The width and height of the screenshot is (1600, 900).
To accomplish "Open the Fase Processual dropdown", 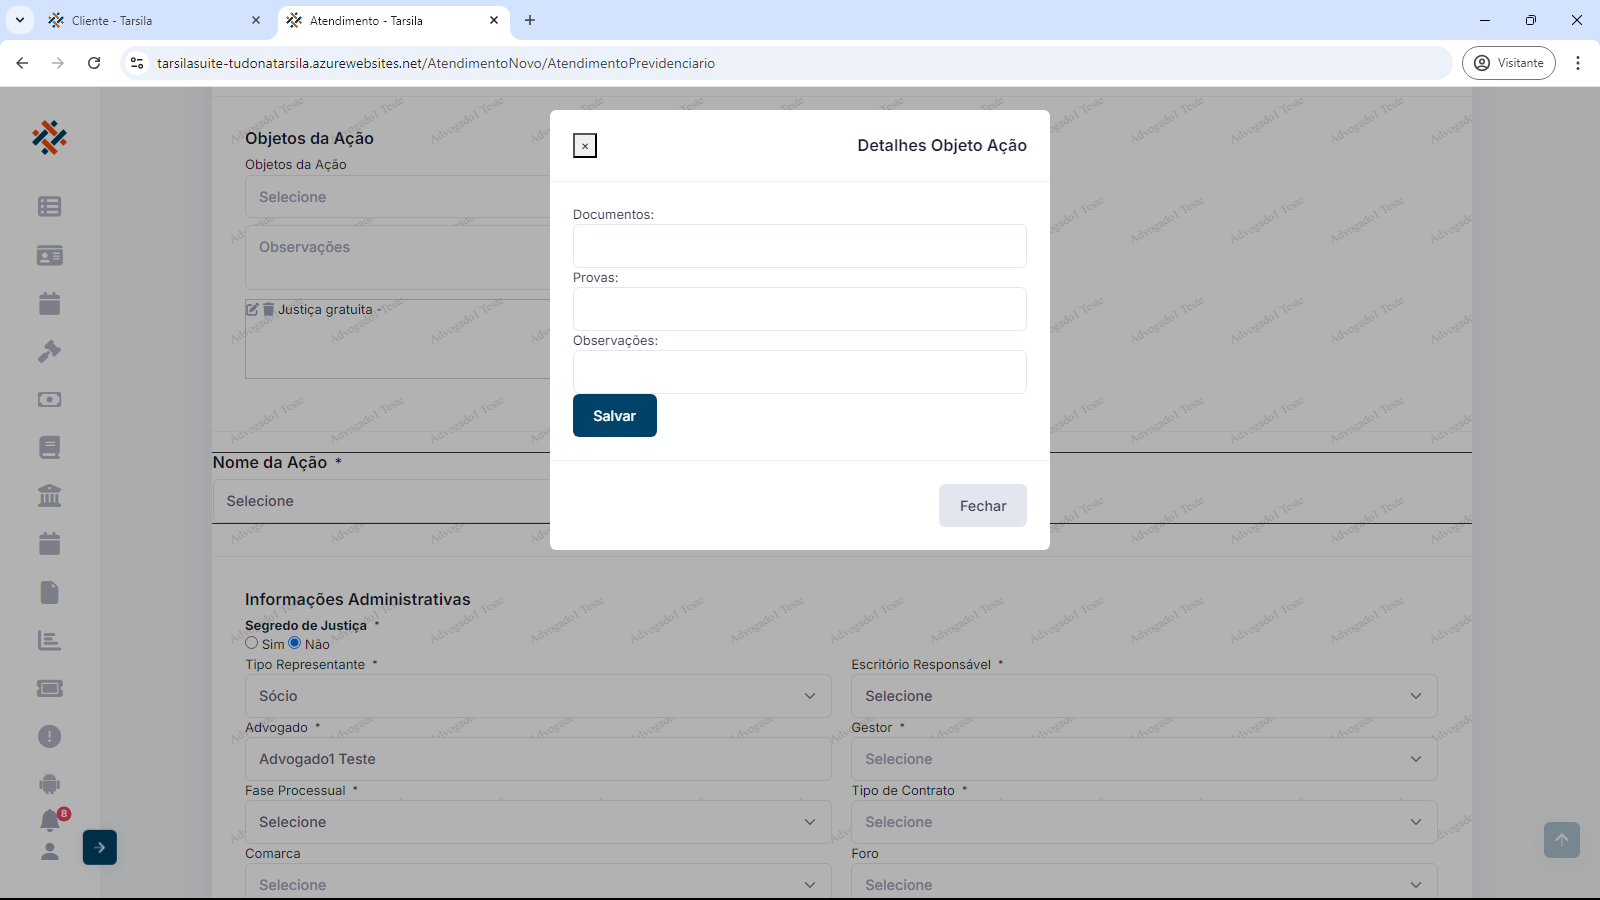I will pyautogui.click(x=538, y=822).
